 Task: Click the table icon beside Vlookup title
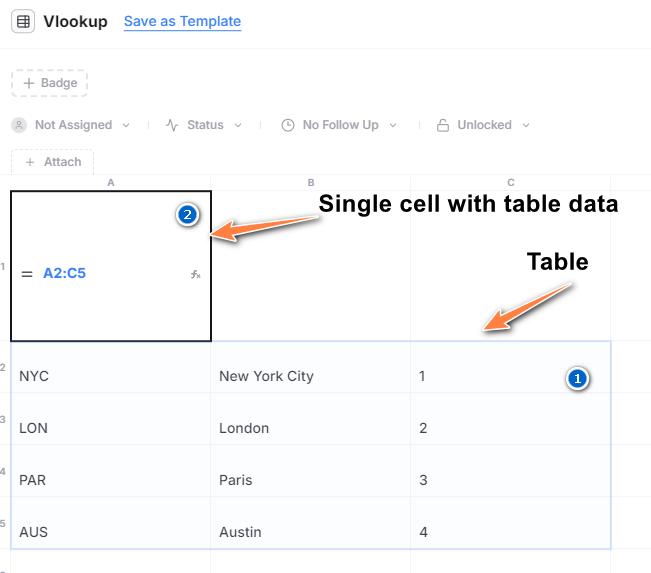(x=23, y=21)
